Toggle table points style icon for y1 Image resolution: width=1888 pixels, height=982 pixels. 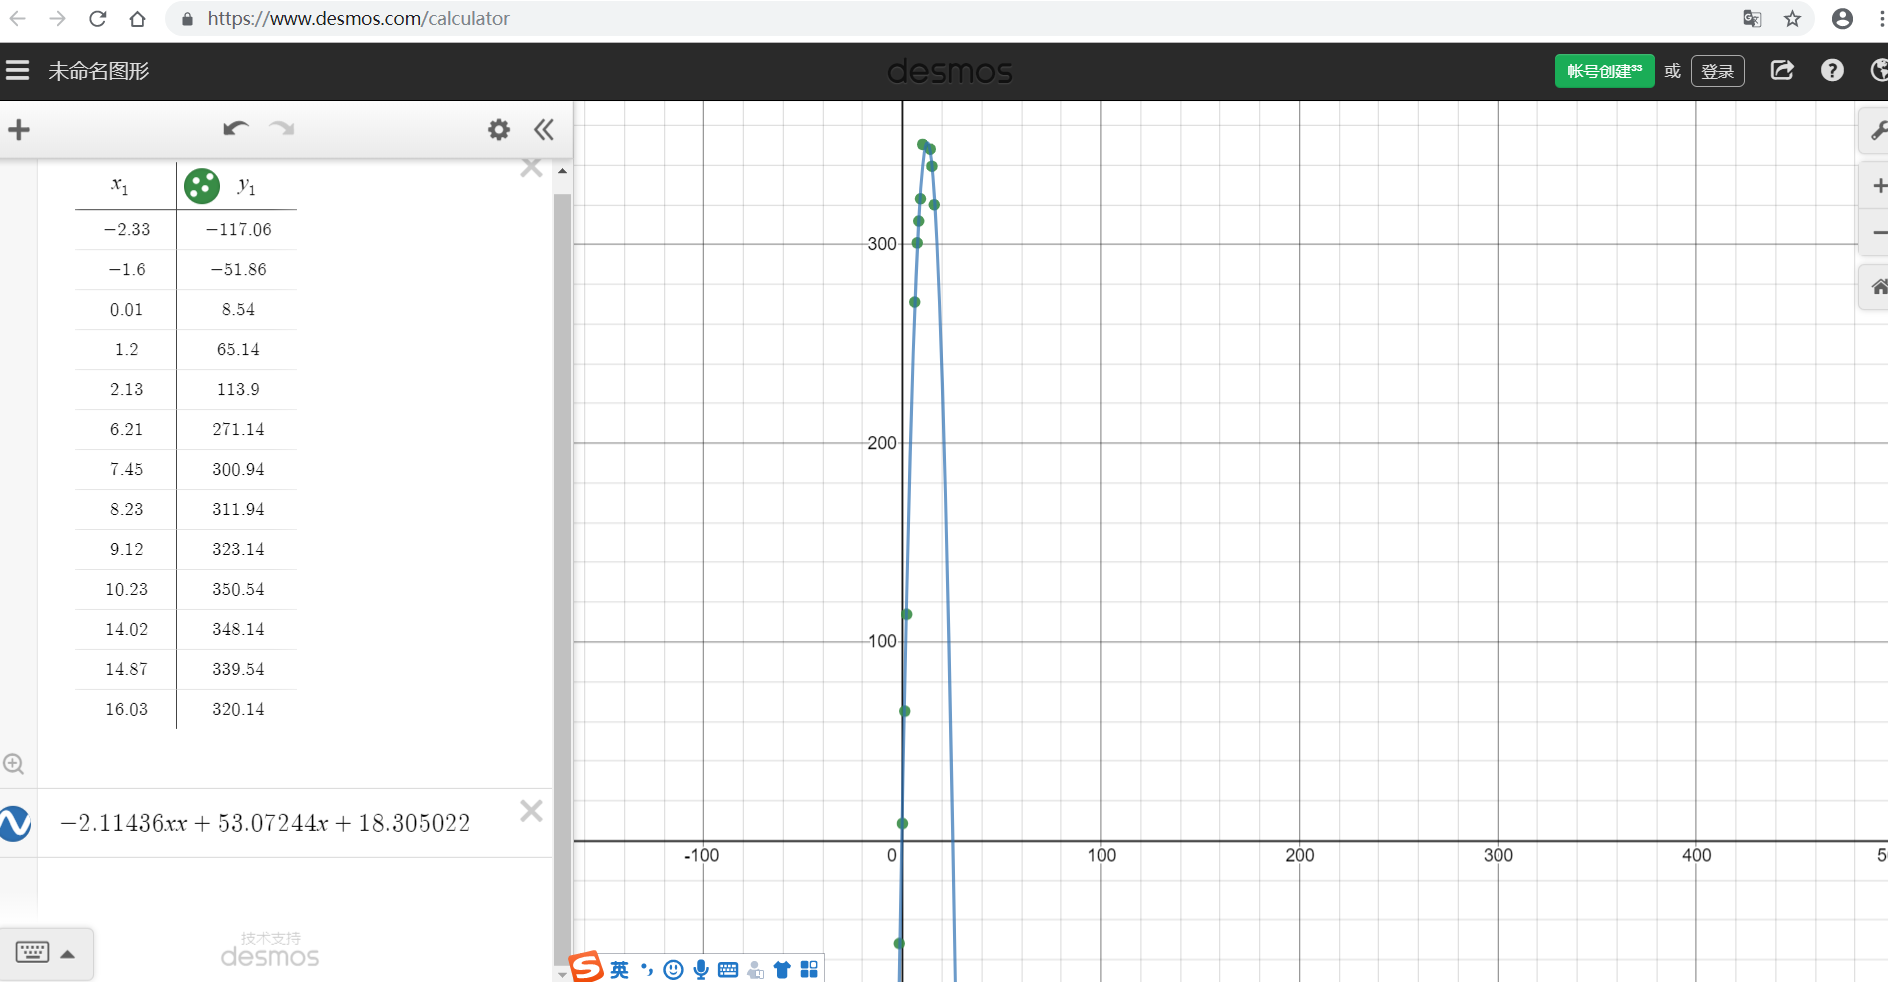pyautogui.click(x=202, y=185)
